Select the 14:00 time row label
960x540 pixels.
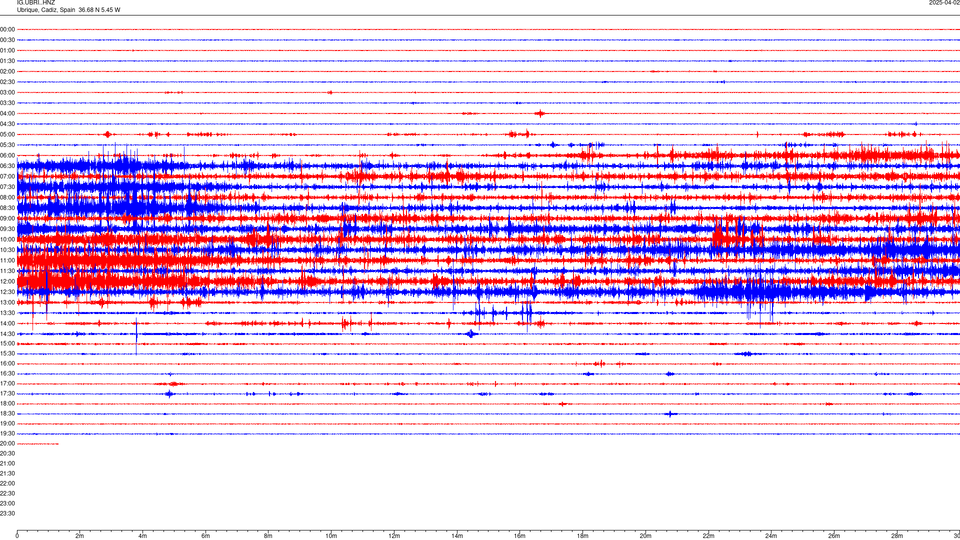click(7, 323)
